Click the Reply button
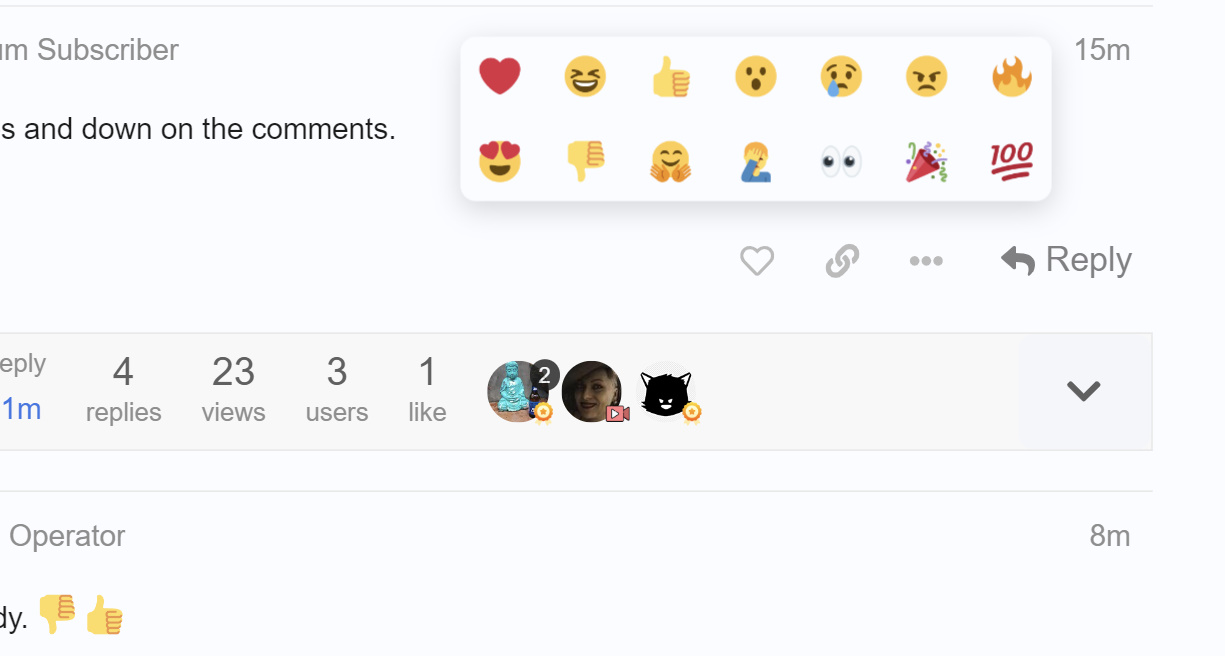The image size is (1225, 656). tap(1066, 260)
